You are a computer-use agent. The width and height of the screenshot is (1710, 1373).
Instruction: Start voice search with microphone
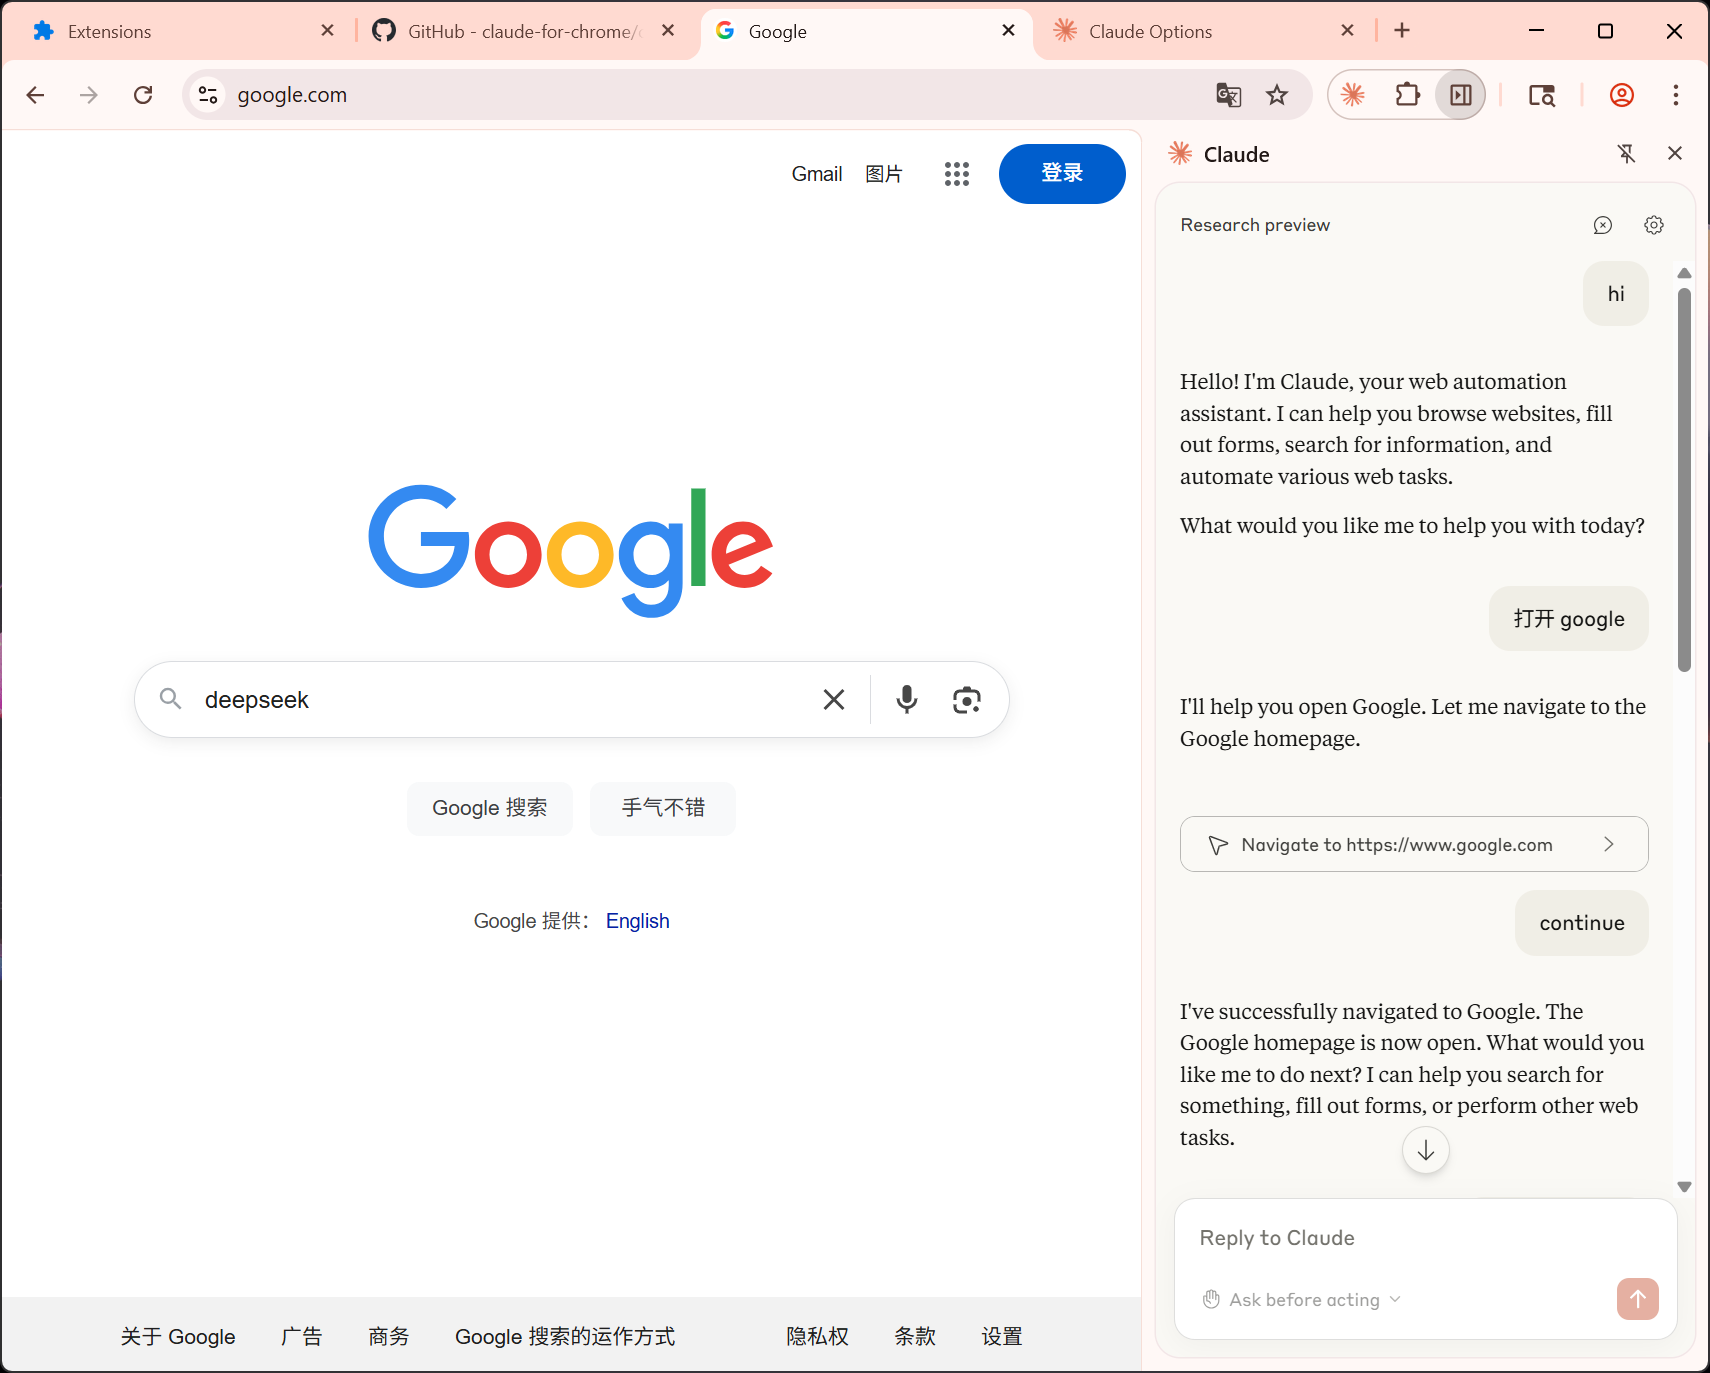(907, 700)
